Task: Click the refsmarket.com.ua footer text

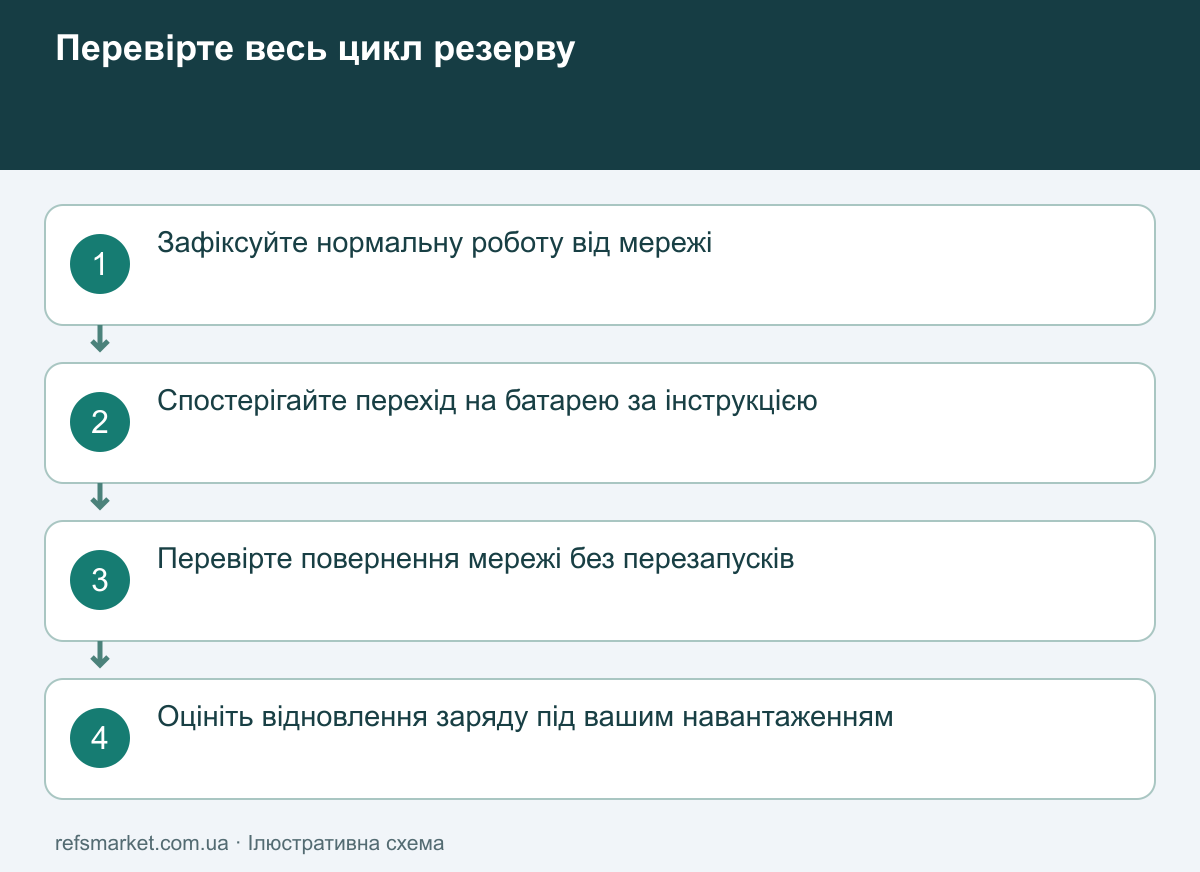Action: coord(142,843)
